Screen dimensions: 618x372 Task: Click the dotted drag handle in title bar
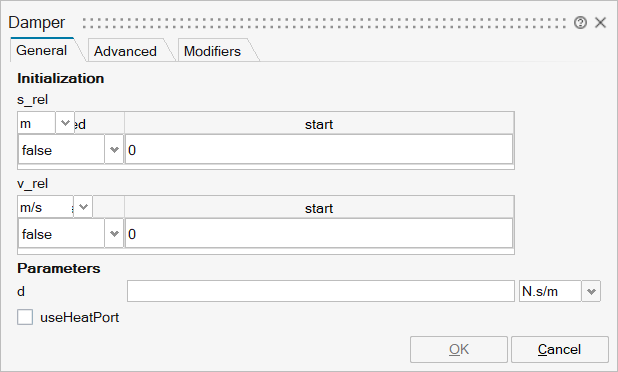[x=325, y=23]
